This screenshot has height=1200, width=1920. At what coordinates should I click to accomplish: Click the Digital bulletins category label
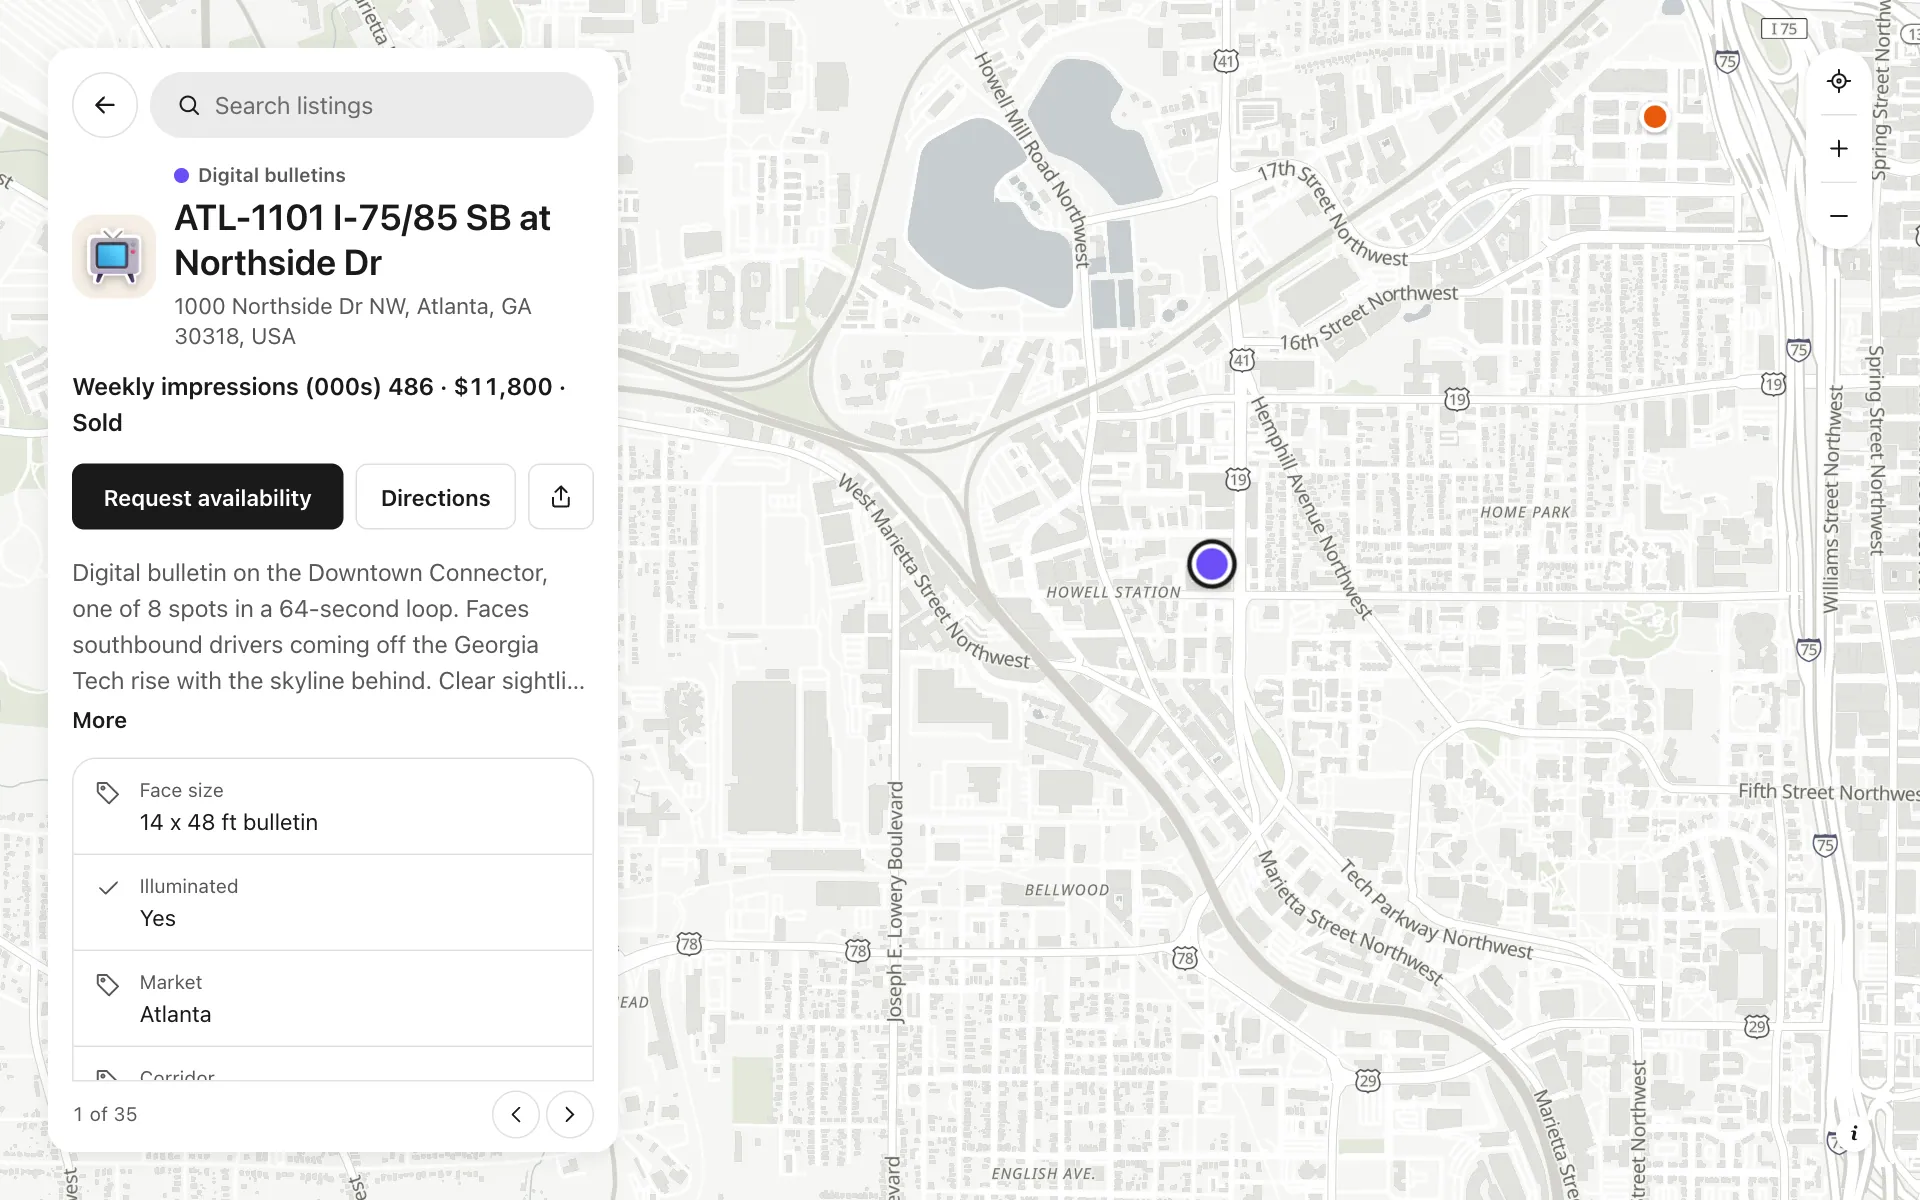click(272, 175)
